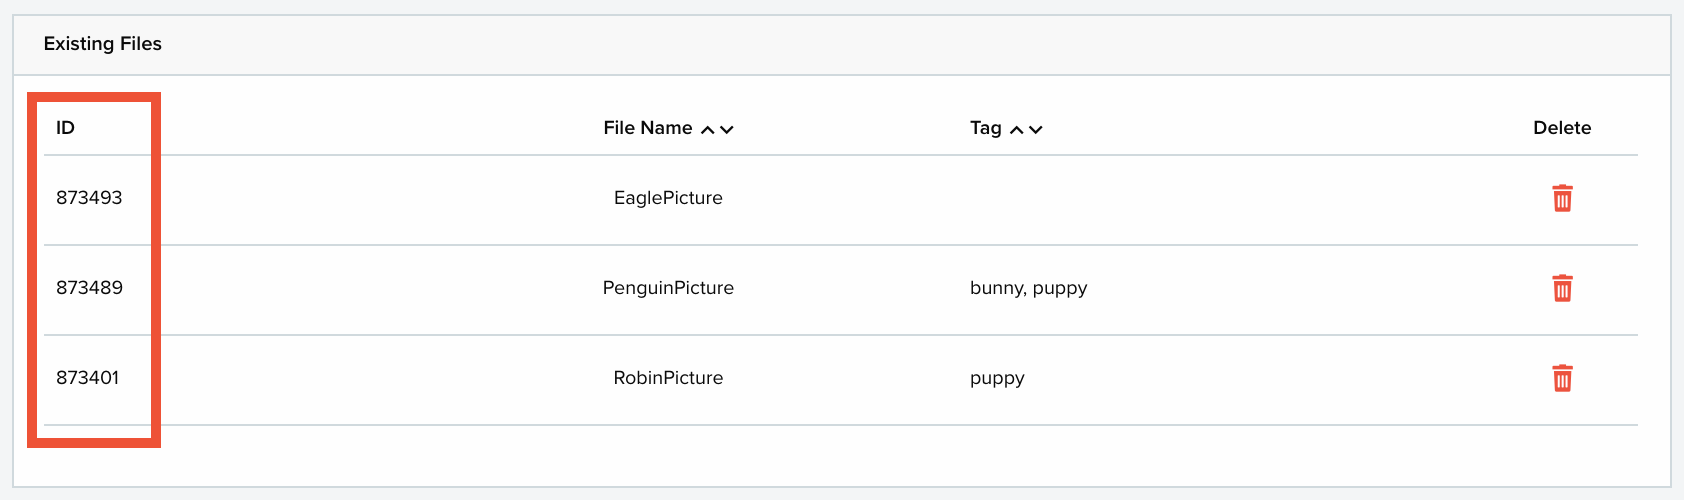
Task: Click the Delete column header
Action: (1562, 128)
